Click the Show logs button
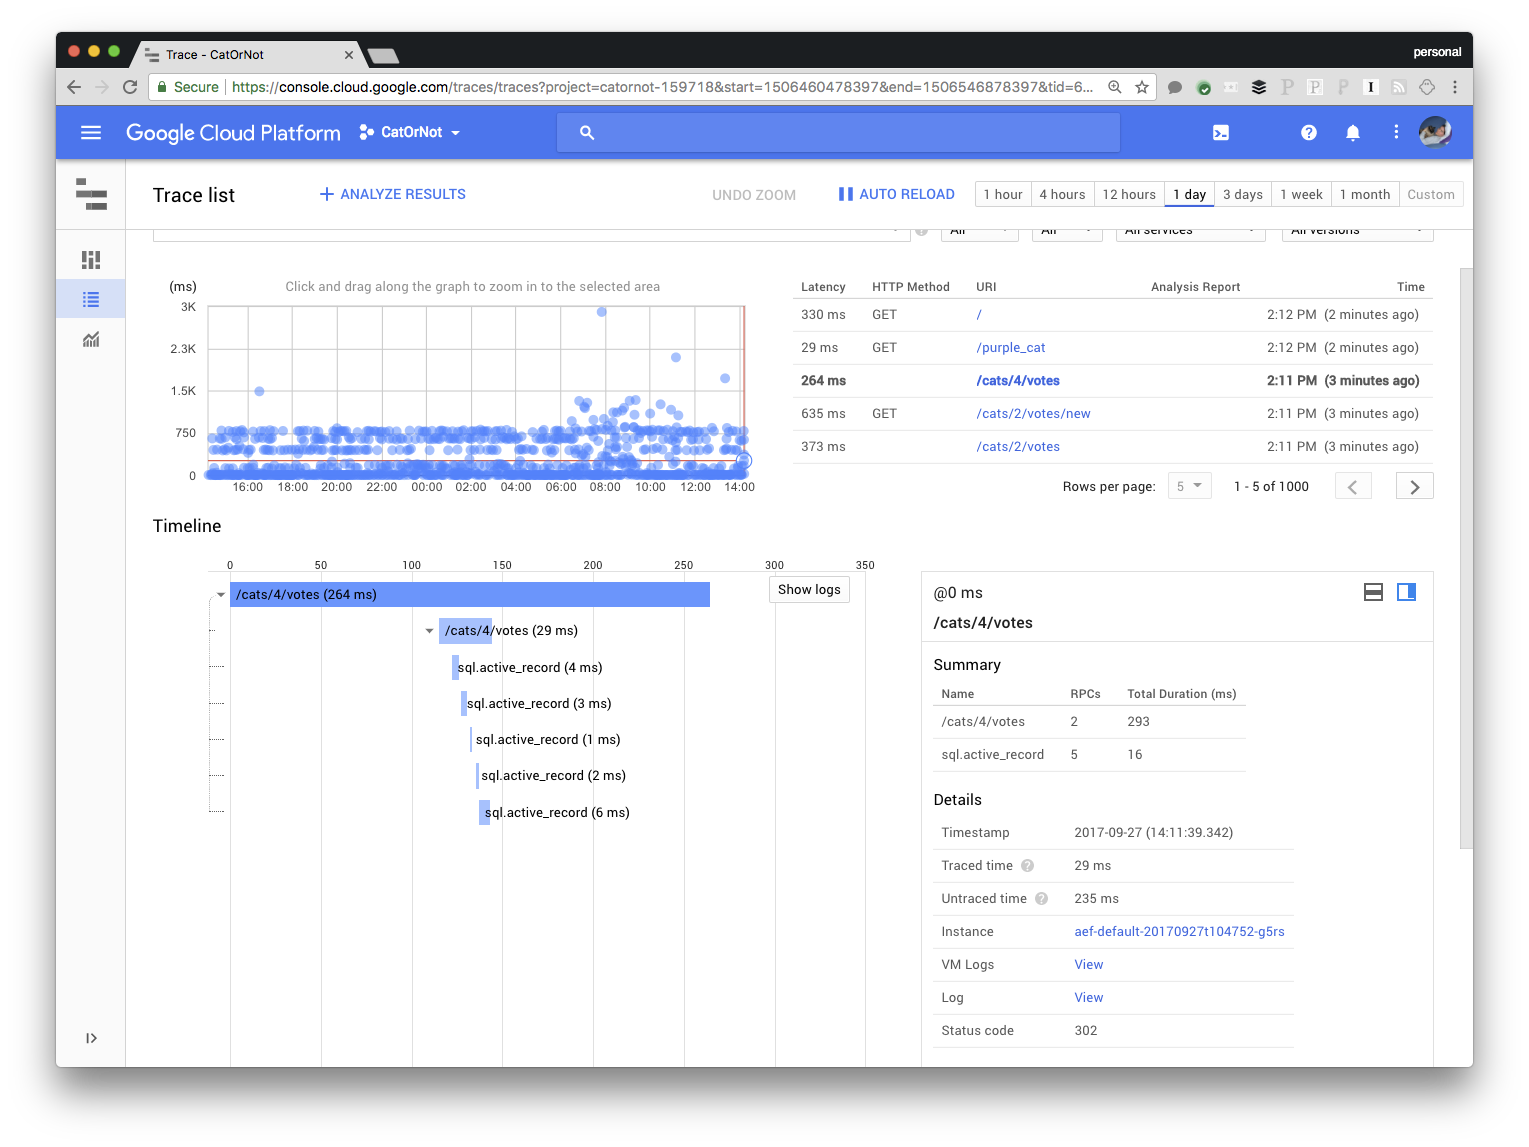This screenshot has height=1147, width=1529. pos(809,589)
